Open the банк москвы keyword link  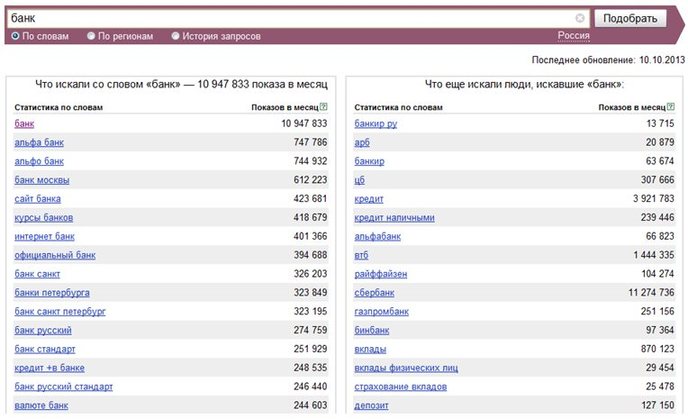42,180
